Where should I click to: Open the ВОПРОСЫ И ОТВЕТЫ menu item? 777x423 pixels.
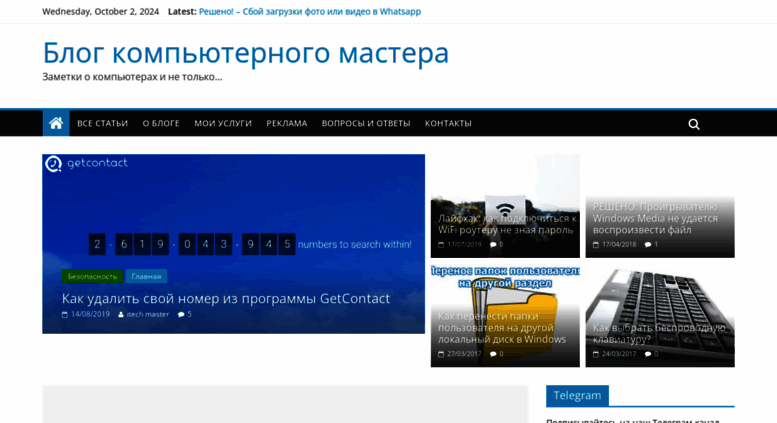tap(366, 123)
